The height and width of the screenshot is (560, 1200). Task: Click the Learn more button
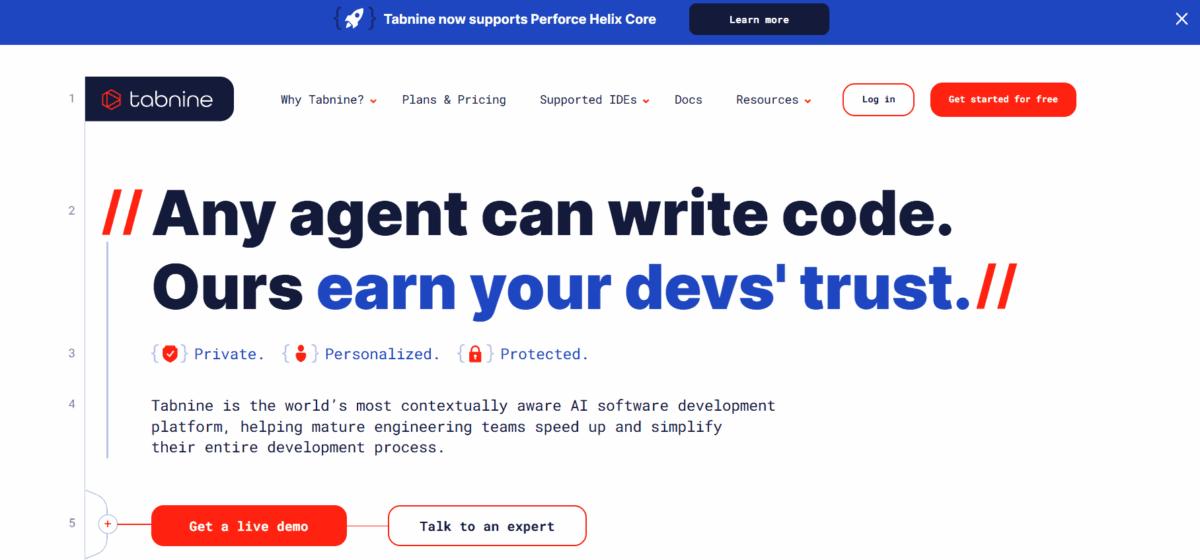click(x=759, y=19)
